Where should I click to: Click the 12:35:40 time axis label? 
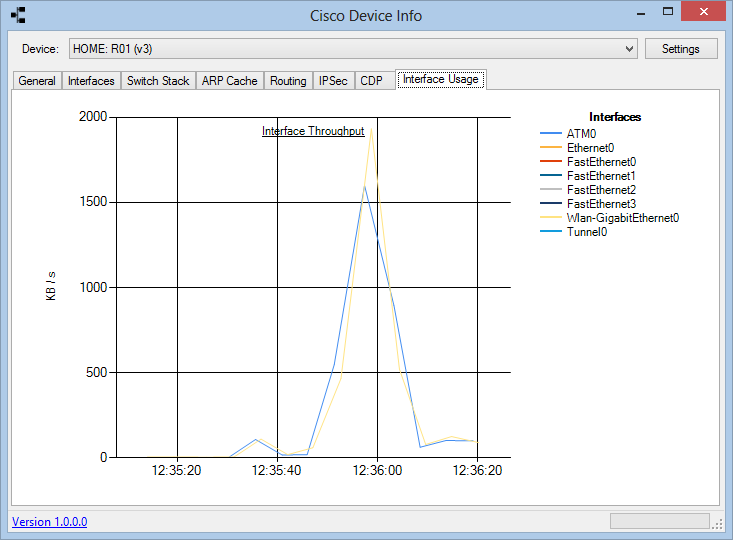tap(276, 470)
